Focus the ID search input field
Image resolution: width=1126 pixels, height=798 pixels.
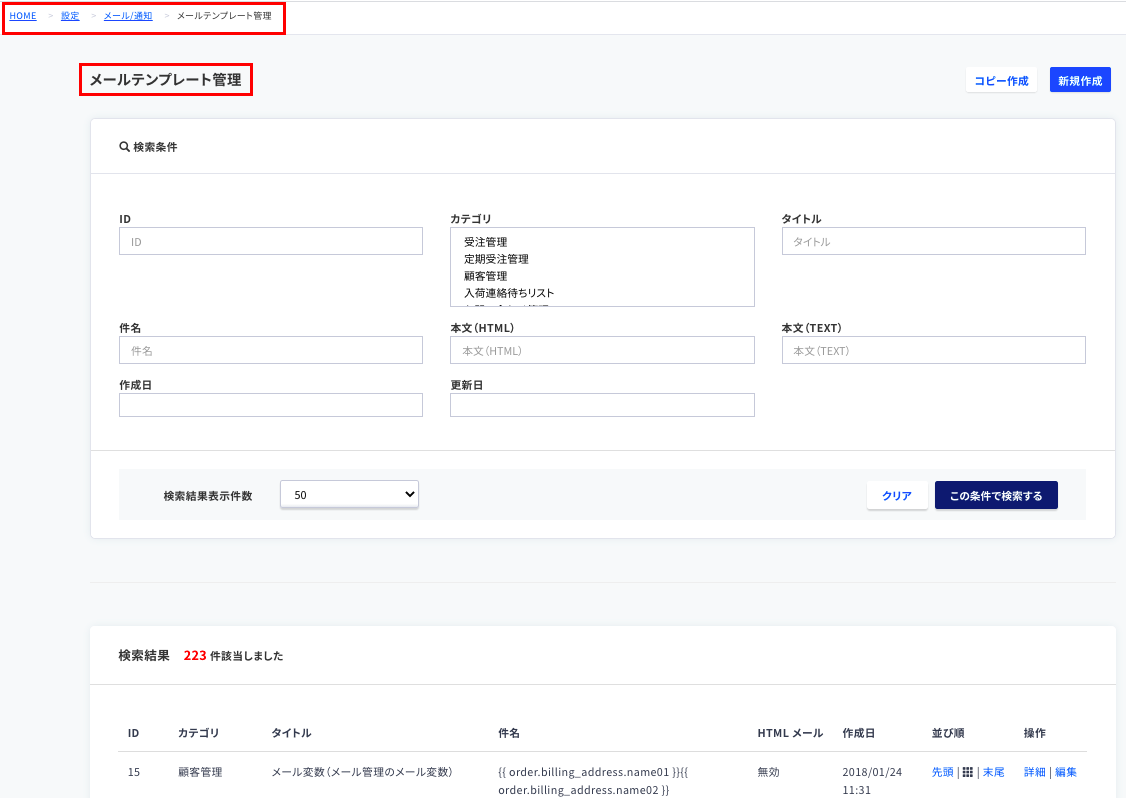pos(271,241)
